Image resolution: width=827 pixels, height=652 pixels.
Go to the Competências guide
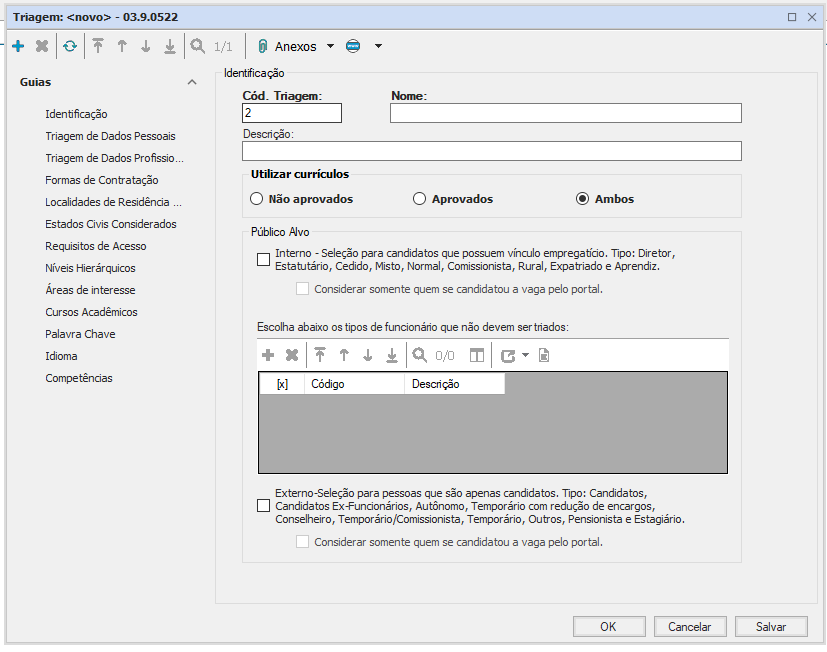[79, 378]
